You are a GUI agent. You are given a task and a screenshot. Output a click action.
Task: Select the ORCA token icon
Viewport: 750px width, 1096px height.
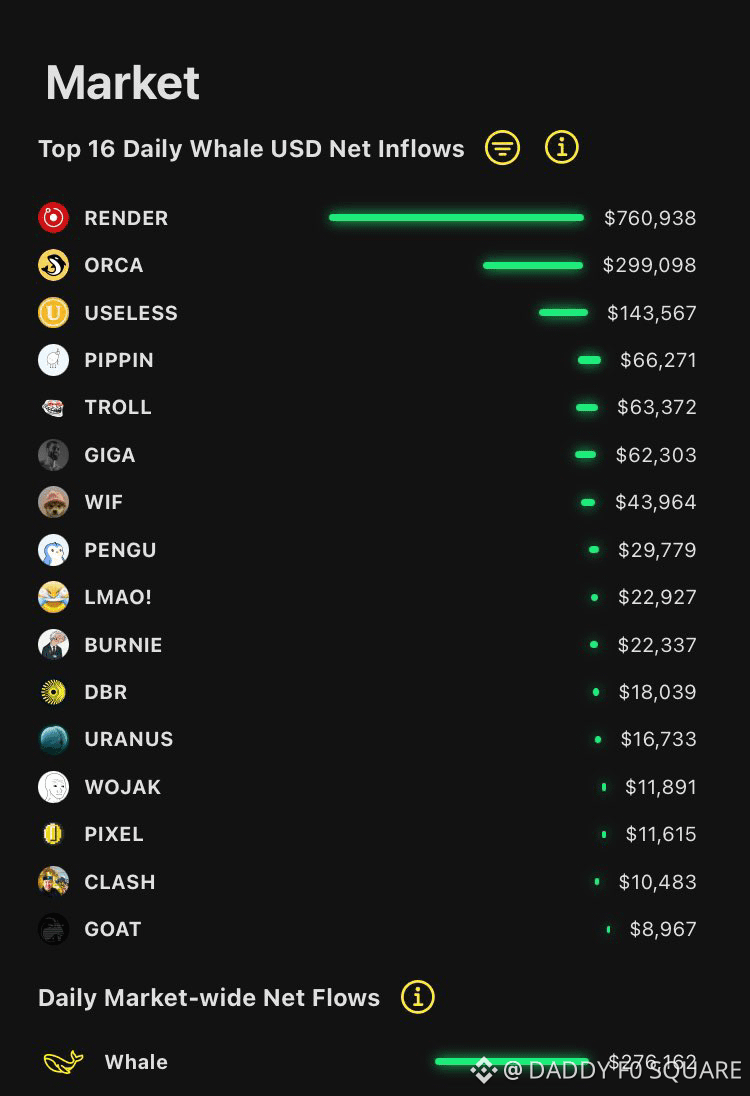coord(53,265)
